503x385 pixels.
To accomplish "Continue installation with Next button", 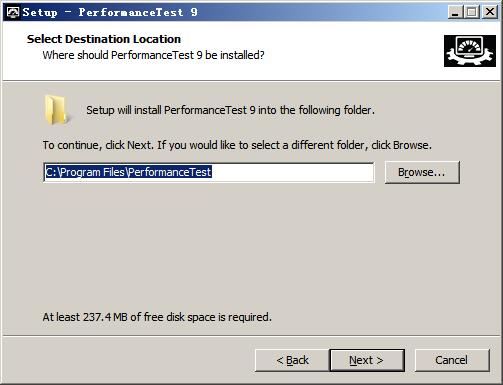I will click(367, 360).
